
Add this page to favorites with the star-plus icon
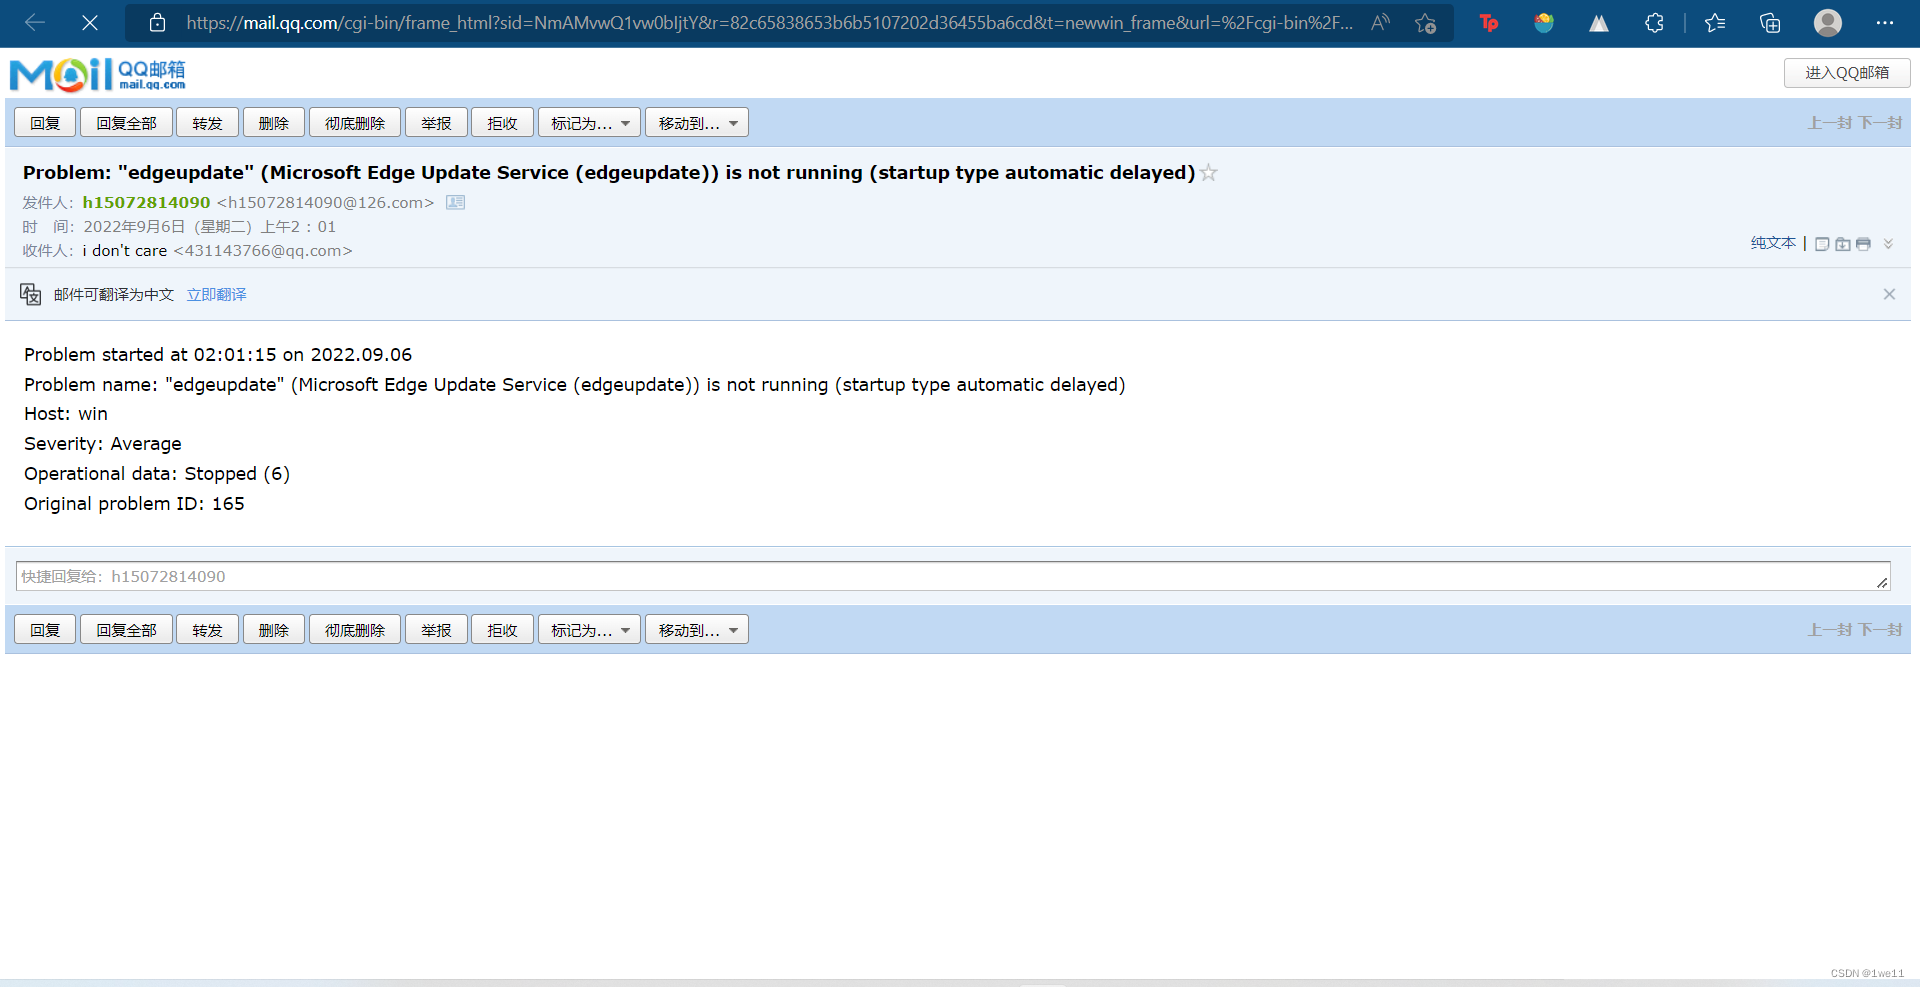point(1426,22)
